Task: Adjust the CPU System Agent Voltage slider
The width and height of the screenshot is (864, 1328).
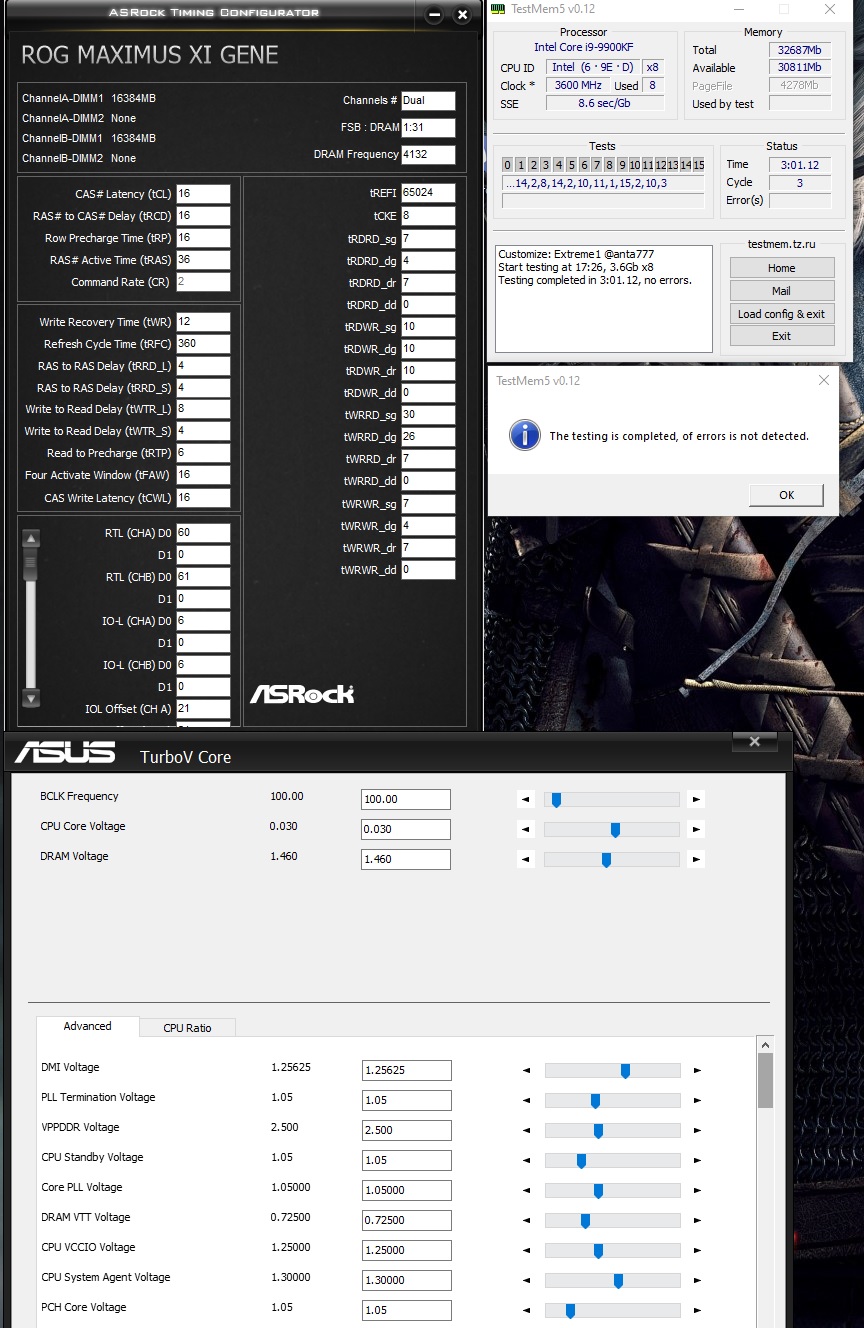Action: click(618, 1280)
